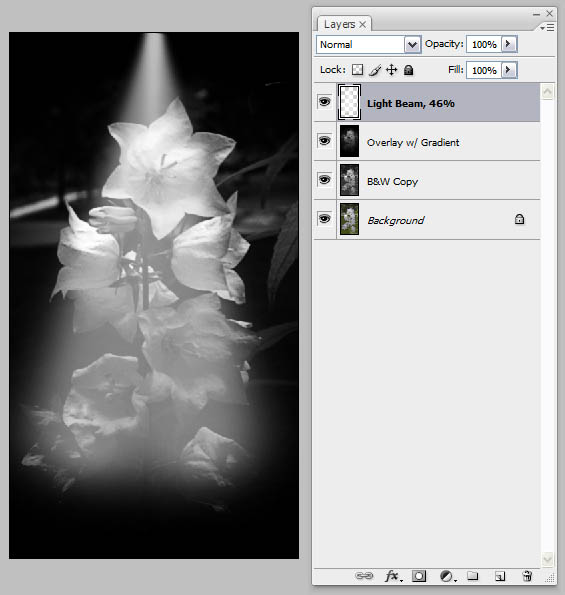This screenshot has width=565, height=595.
Task: Hide the Background layer
Action: (324, 219)
